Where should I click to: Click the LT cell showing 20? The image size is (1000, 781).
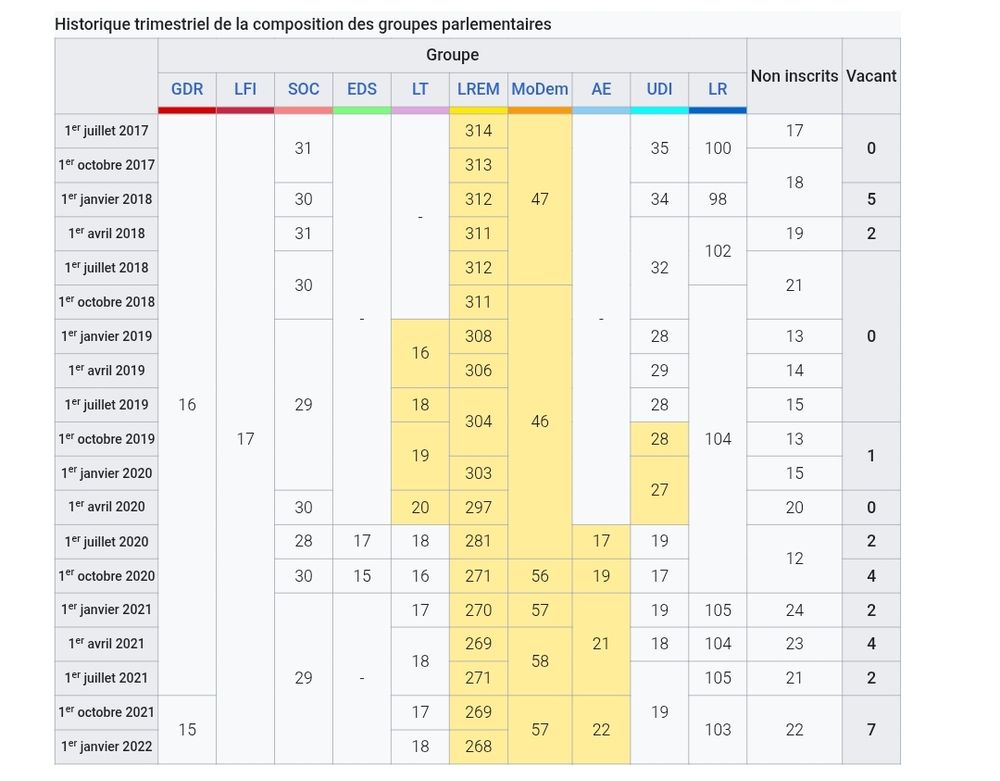tap(420, 507)
